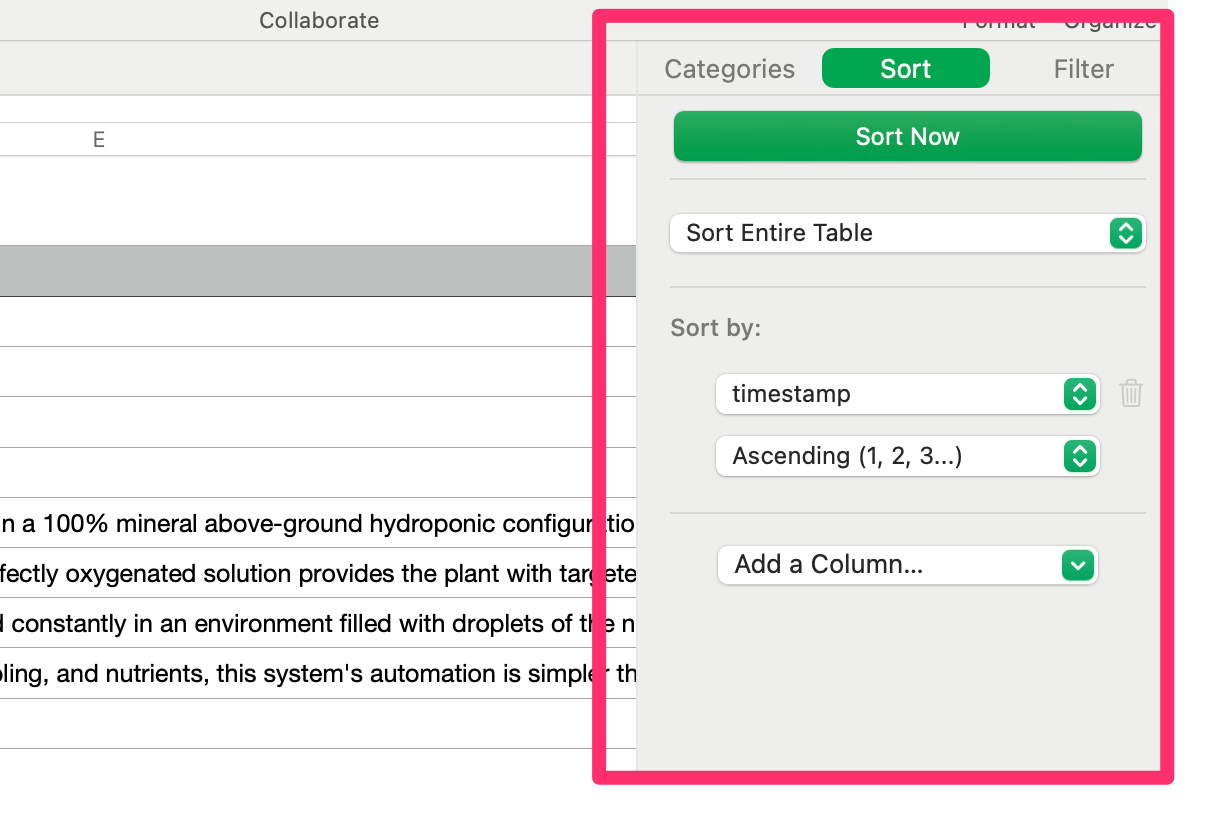This screenshot has height=826, width=1216.
Task: Switch to the Filter tab
Action: click(1084, 69)
